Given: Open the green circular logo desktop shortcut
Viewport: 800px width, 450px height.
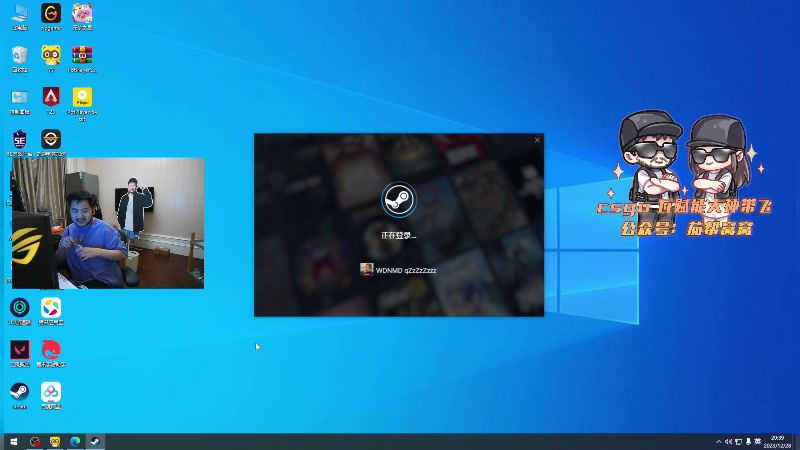Looking at the screenshot, I should [x=19, y=311].
